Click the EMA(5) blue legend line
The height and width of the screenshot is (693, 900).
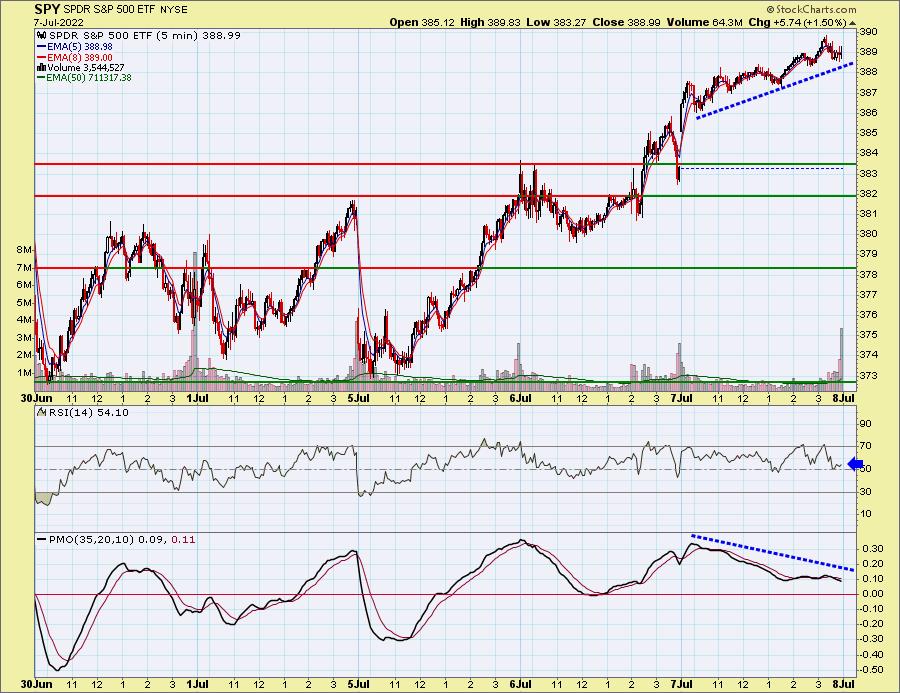(41, 47)
